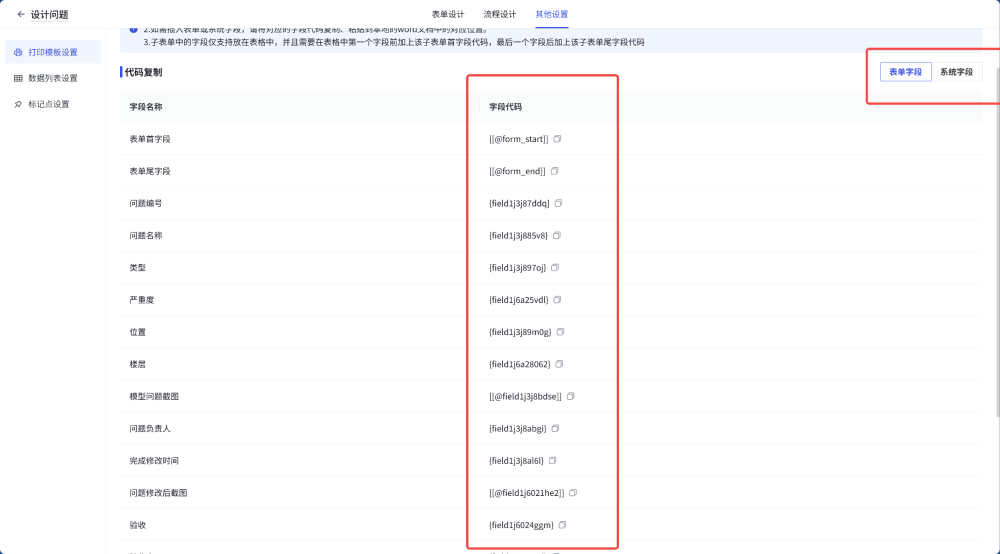The image size is (1000, 554).
Task: Click the back arrow beside 设计问题
Action: click(x=21, y=14)
